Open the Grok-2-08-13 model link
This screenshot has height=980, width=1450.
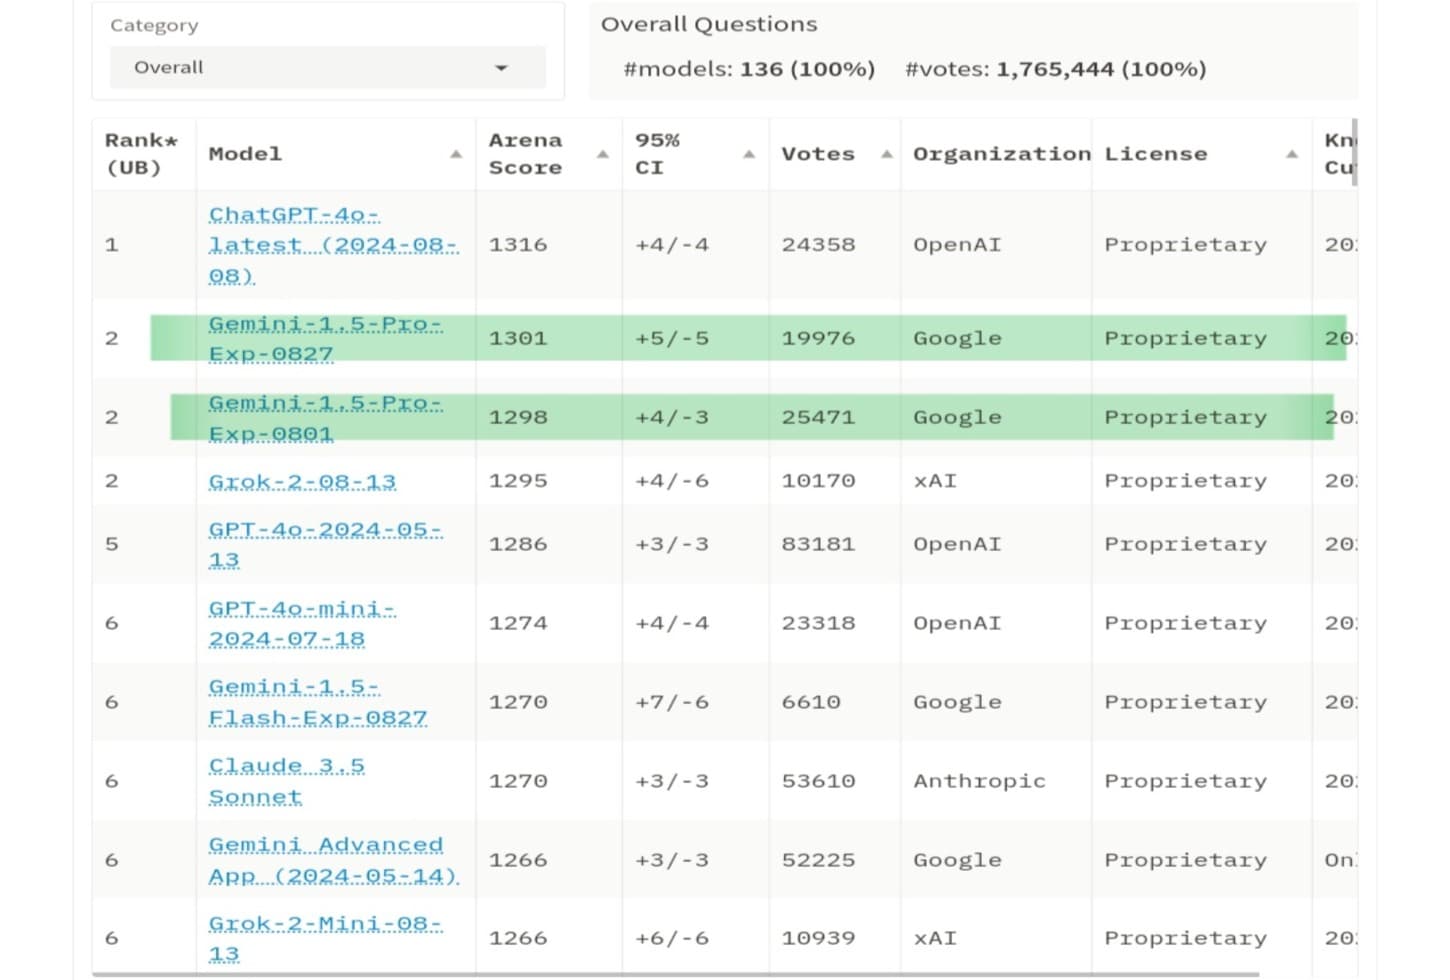tap(302, 481)
